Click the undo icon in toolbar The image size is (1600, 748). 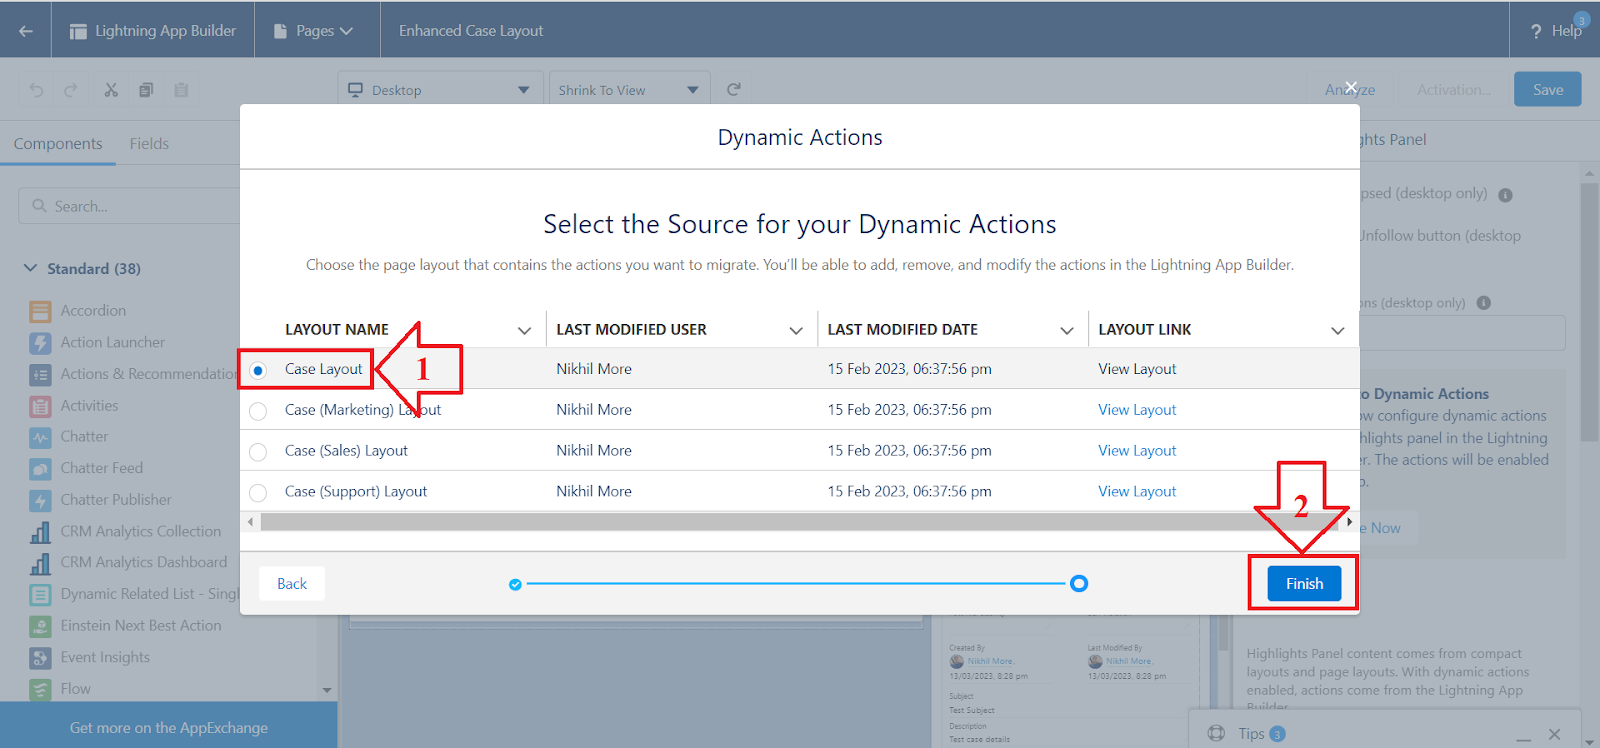(37, 90)
